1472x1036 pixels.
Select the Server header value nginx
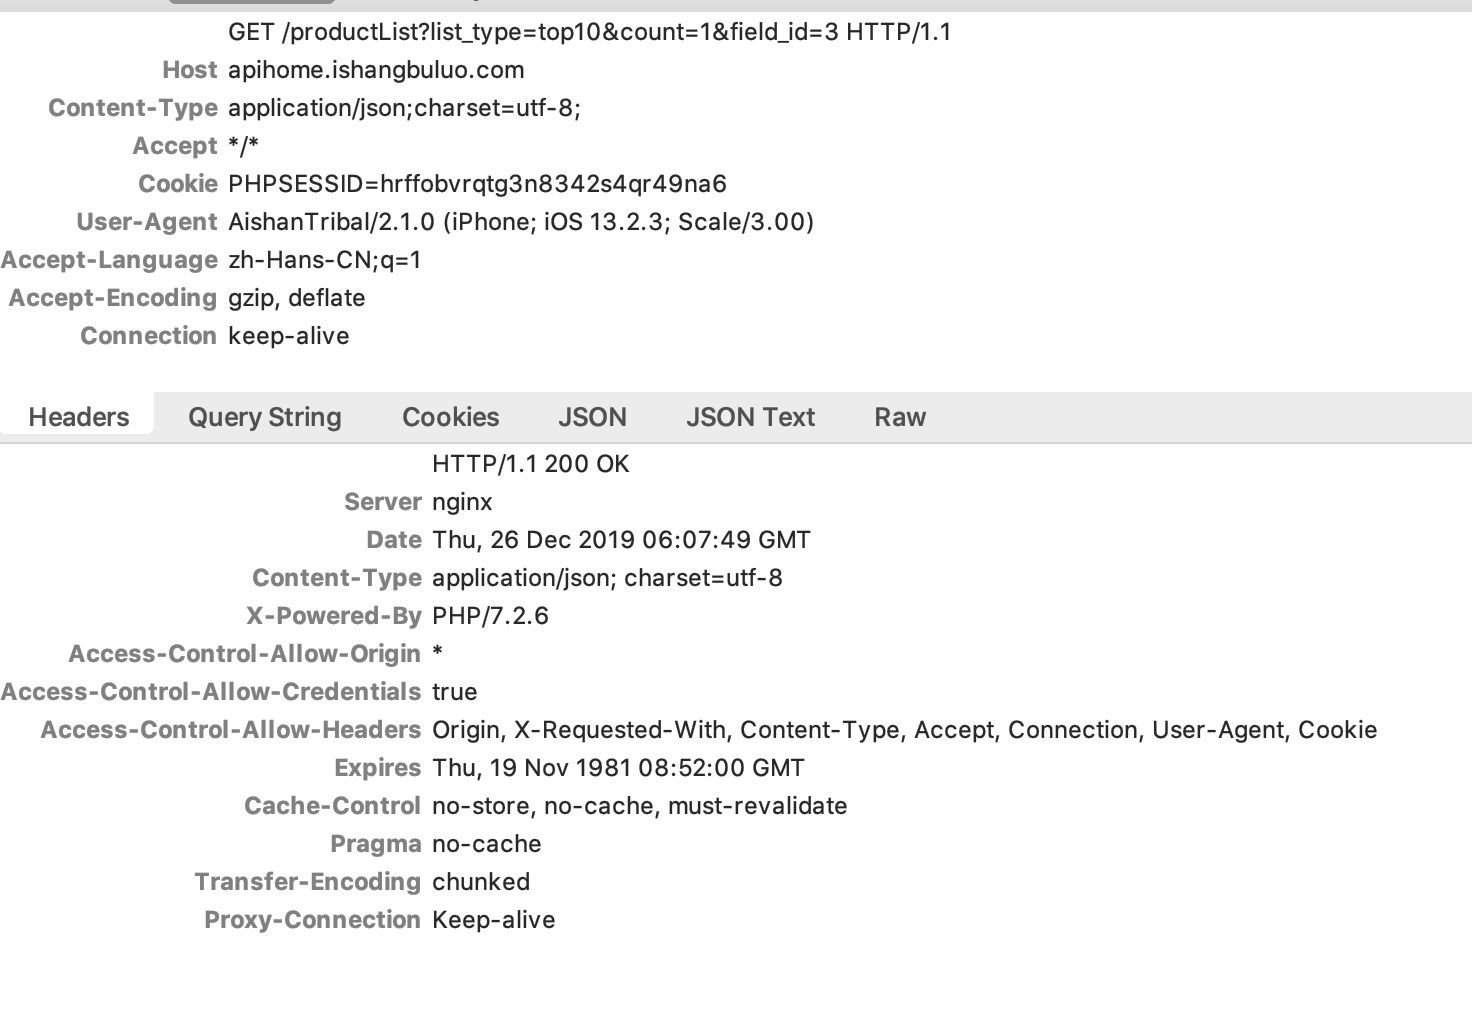tap(461, 501)
